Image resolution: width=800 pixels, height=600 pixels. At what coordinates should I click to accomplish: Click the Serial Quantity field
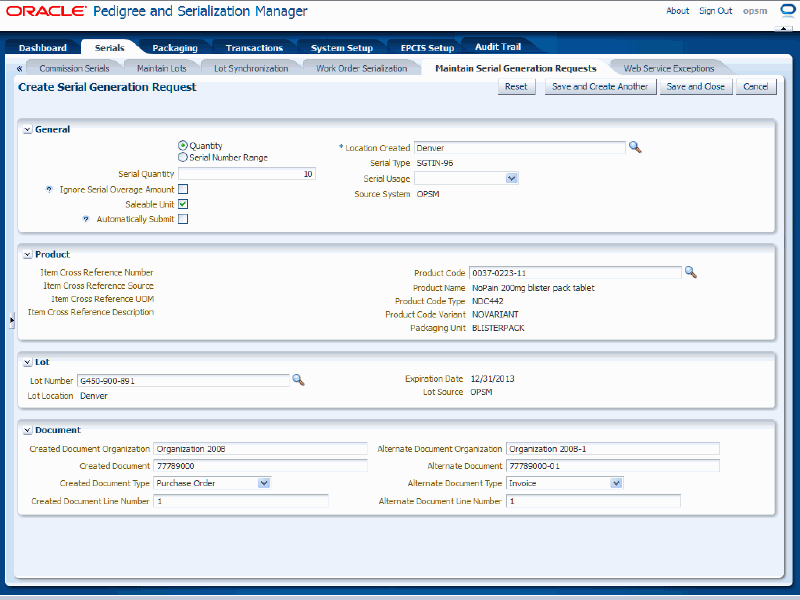click(x=247, y=174)
